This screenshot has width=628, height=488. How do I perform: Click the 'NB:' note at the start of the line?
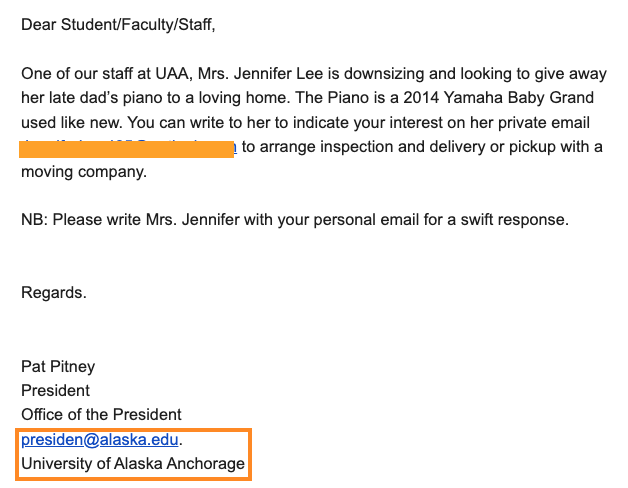pyautogui.click(x=34, y=220)
